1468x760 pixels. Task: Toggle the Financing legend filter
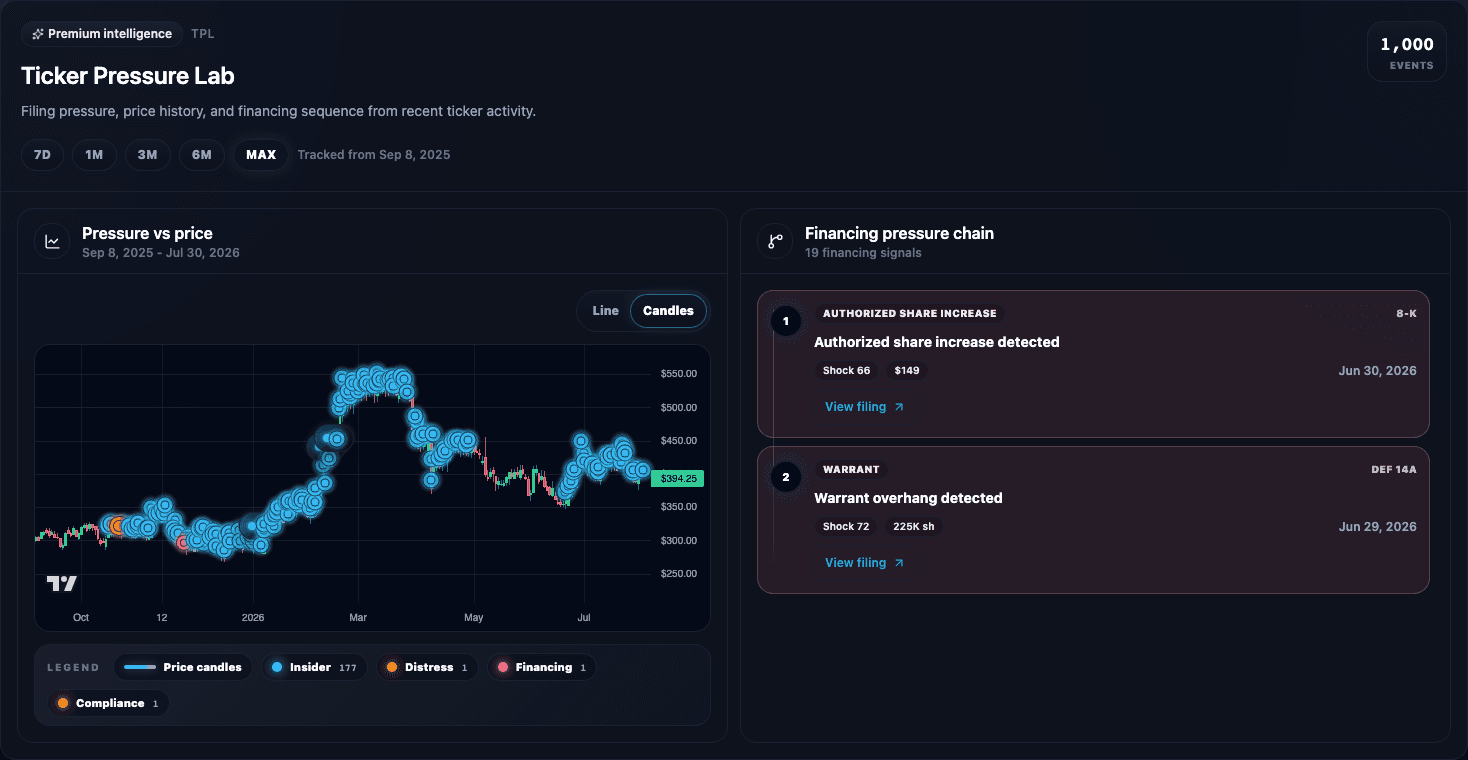coord(542,667)
